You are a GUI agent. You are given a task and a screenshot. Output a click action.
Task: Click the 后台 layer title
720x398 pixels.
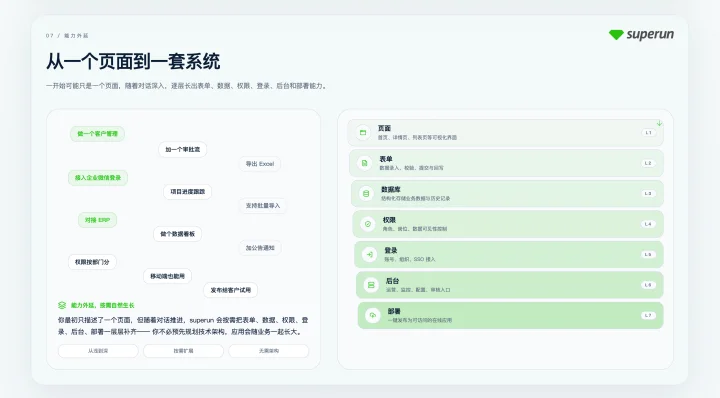coord(393,280)
